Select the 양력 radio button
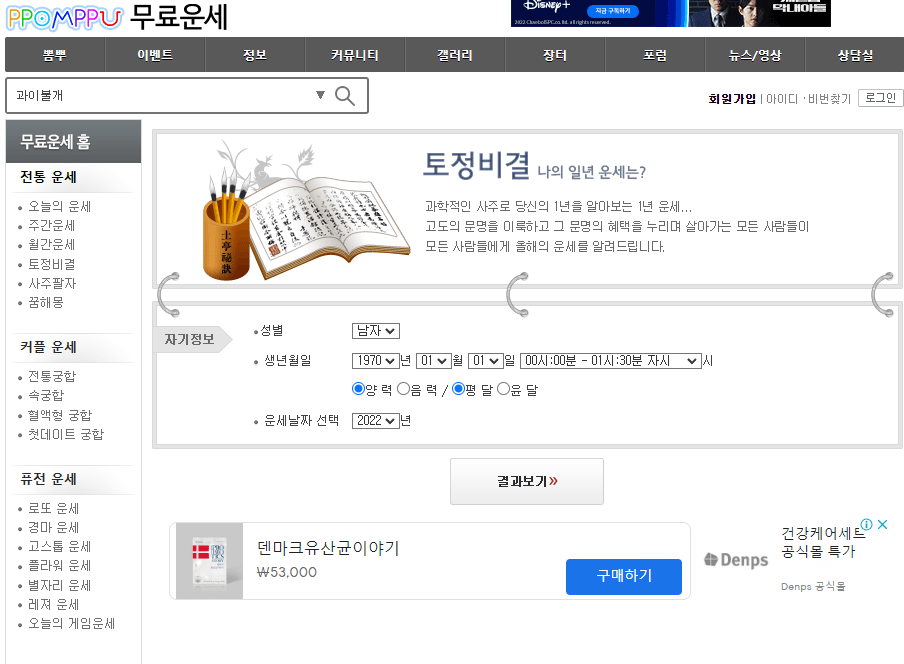Screen dimensions: 904x664 click(357, 390)
